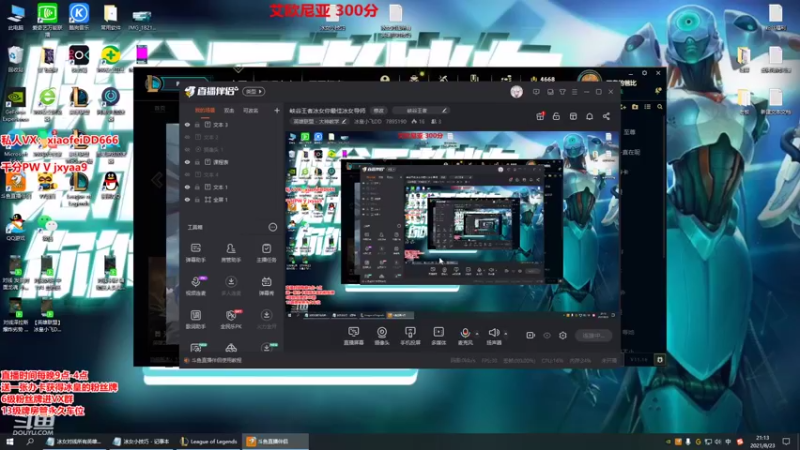Open speaker volume dropdown arrow

click(x=506, y=334)
